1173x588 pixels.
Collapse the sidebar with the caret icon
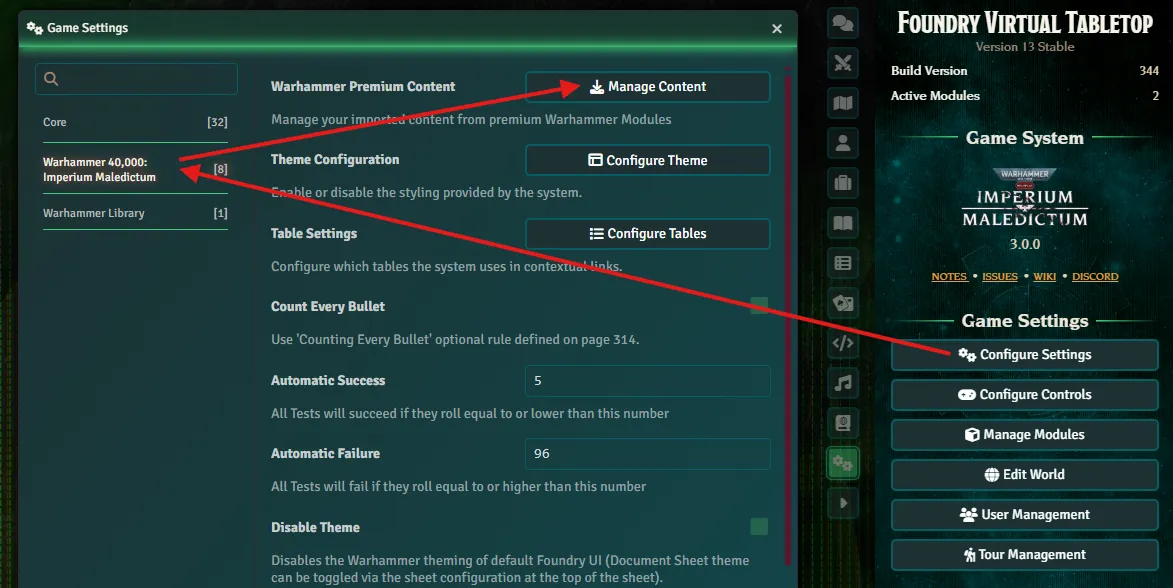(843, 503)
